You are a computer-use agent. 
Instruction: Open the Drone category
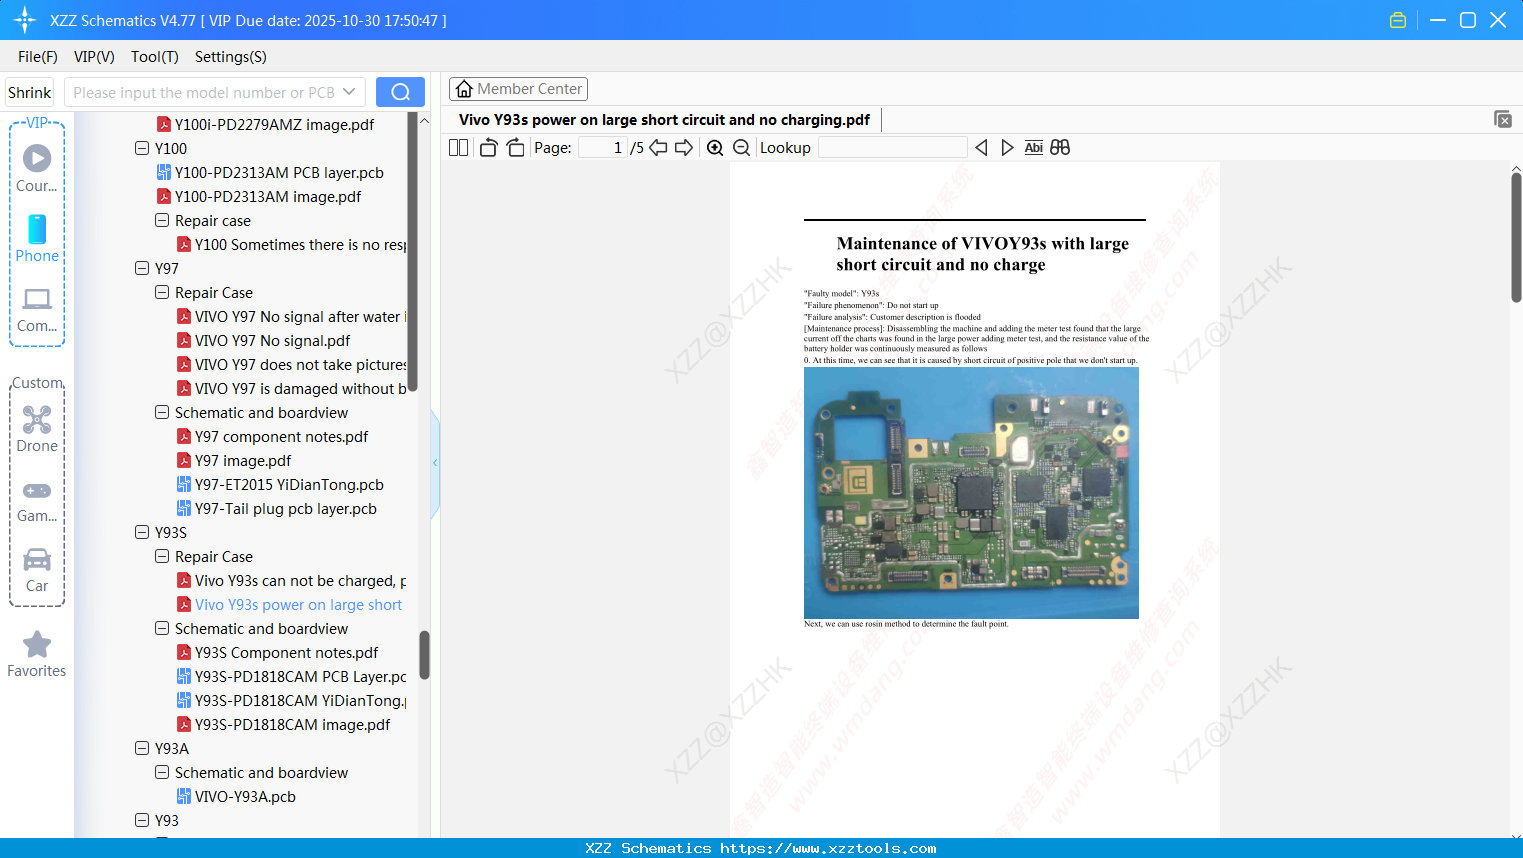tap(37, 428)
